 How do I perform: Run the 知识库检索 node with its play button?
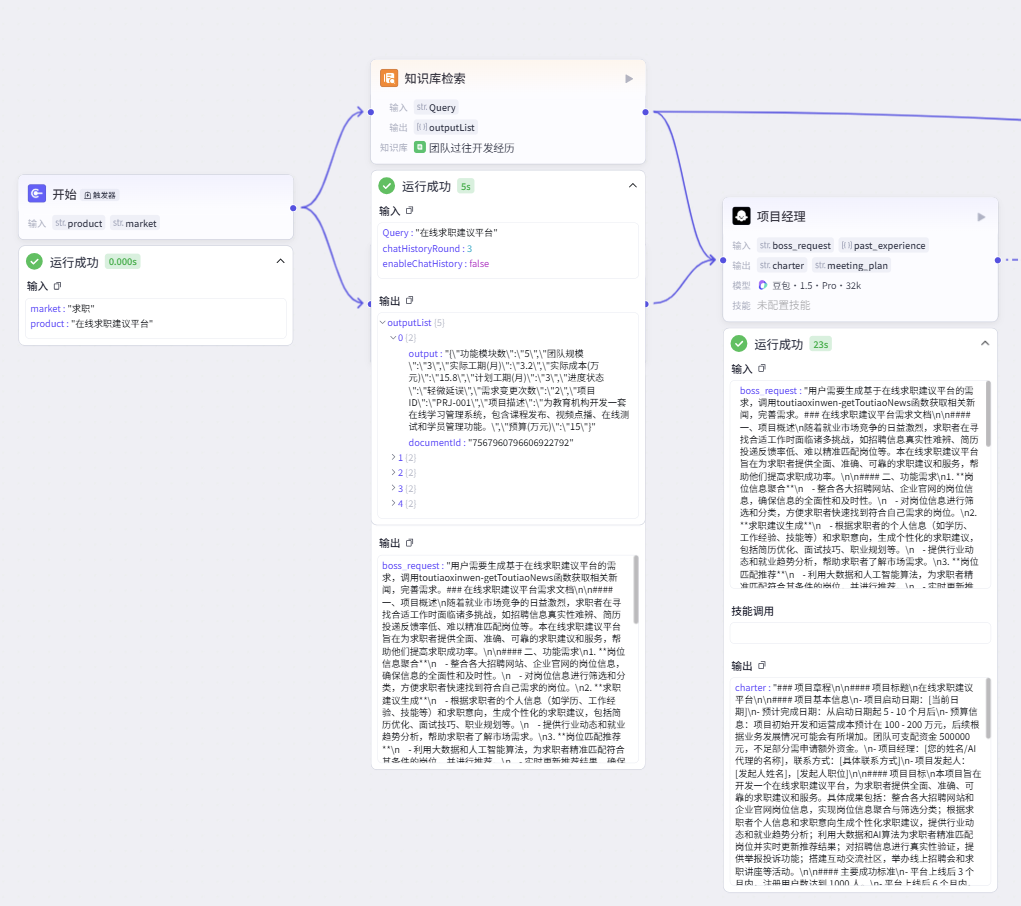click(629, 78)
